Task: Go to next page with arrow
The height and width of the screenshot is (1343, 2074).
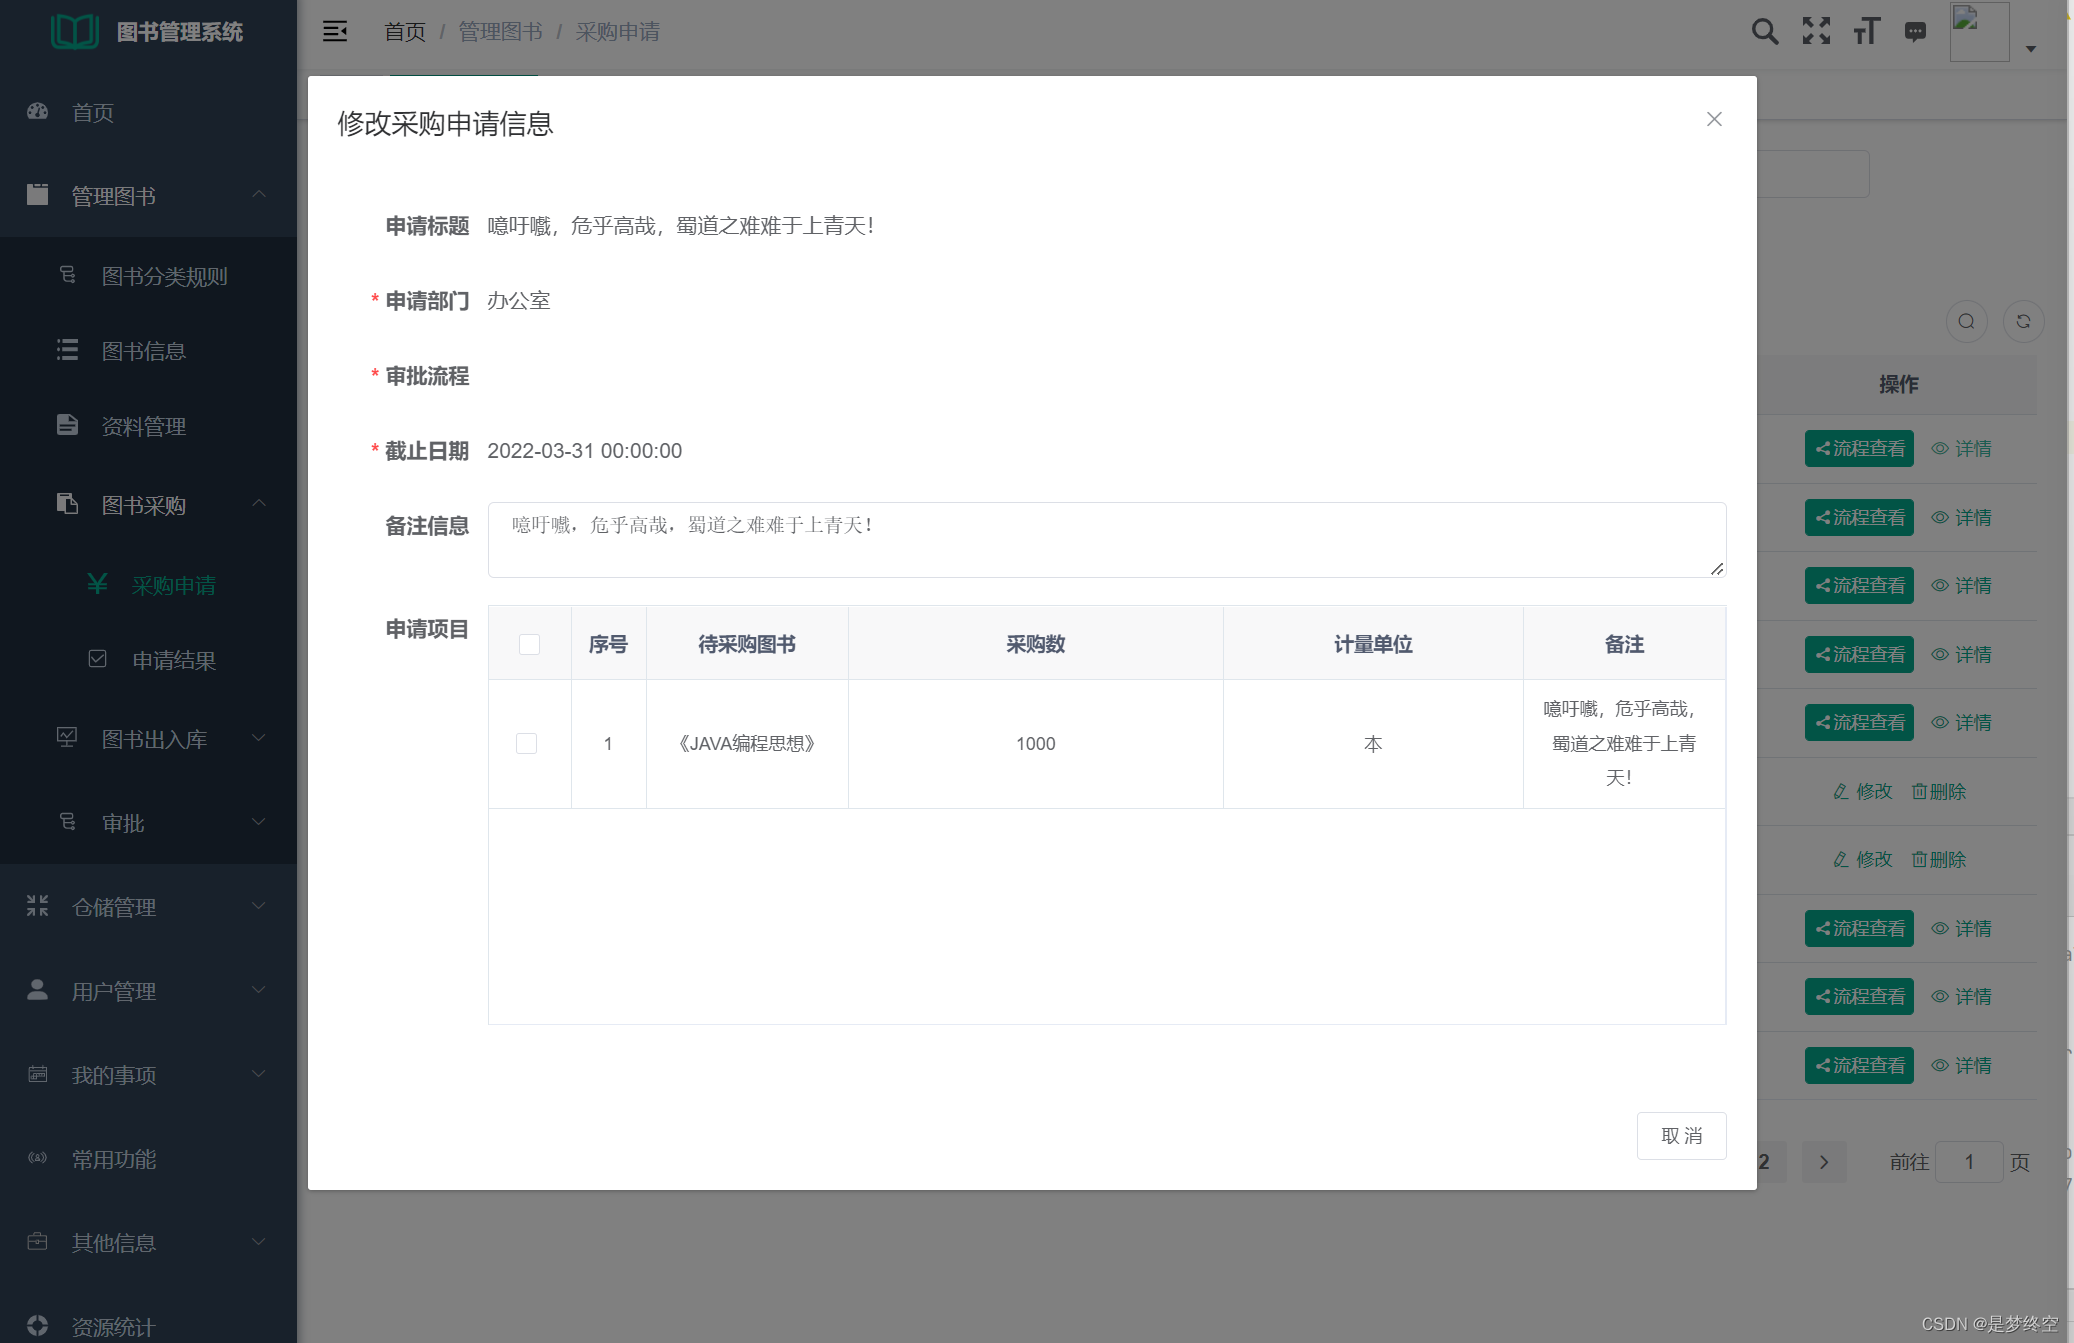Action: pos(1824,1163)
